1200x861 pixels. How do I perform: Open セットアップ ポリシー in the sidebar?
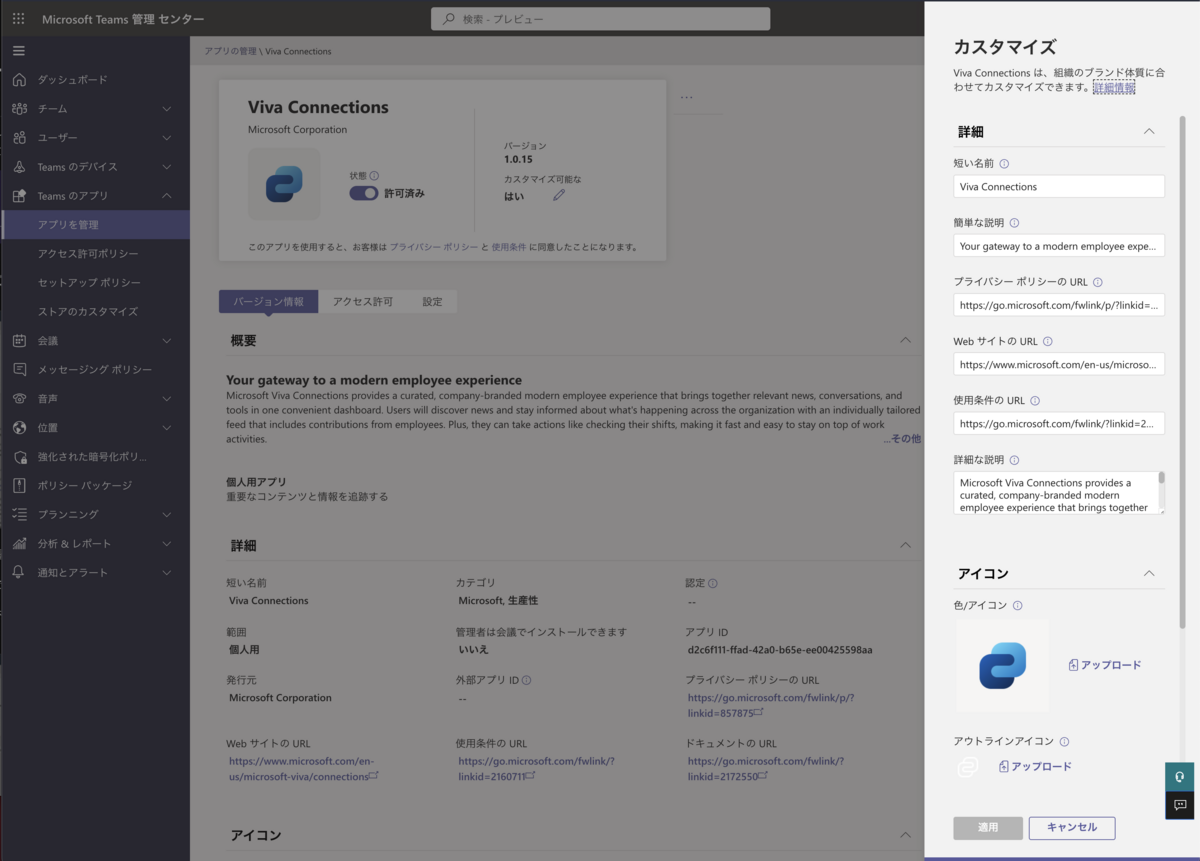coord(95,283)
